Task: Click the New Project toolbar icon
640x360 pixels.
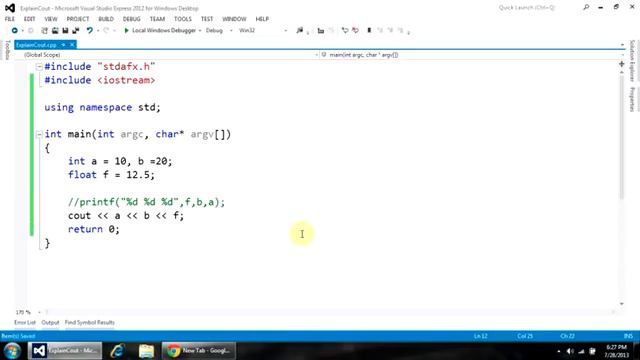Action: (44, 31)
